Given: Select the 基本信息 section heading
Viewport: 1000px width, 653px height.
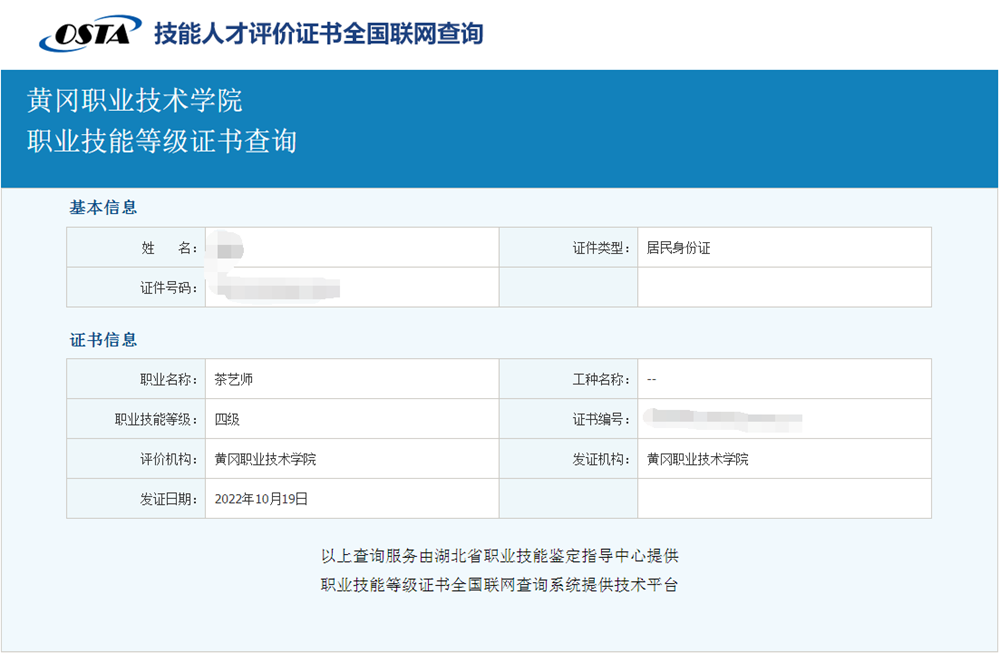Looking at the screenshot, I should pos(103,208).
